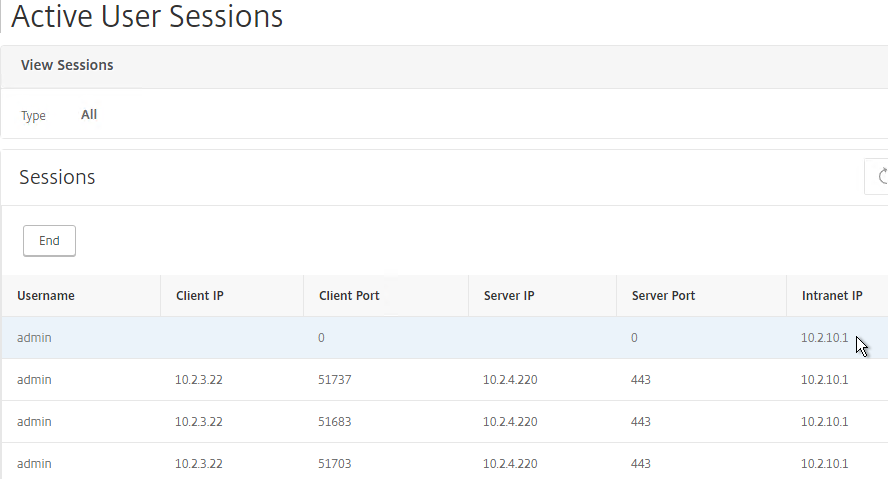The image size is (888, 479).
Task: Click the Type label
Action: 33,116
